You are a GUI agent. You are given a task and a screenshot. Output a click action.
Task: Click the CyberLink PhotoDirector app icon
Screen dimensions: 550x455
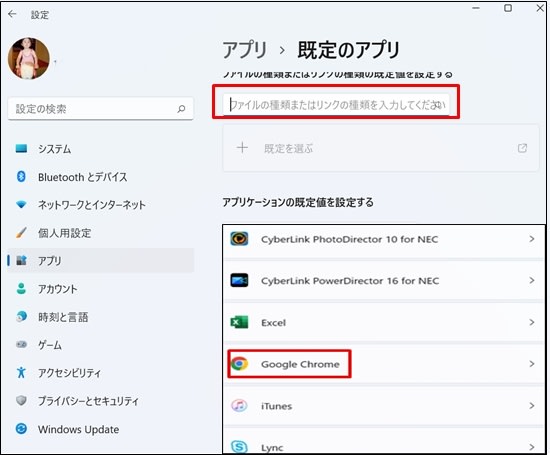(x=239, y=239)
